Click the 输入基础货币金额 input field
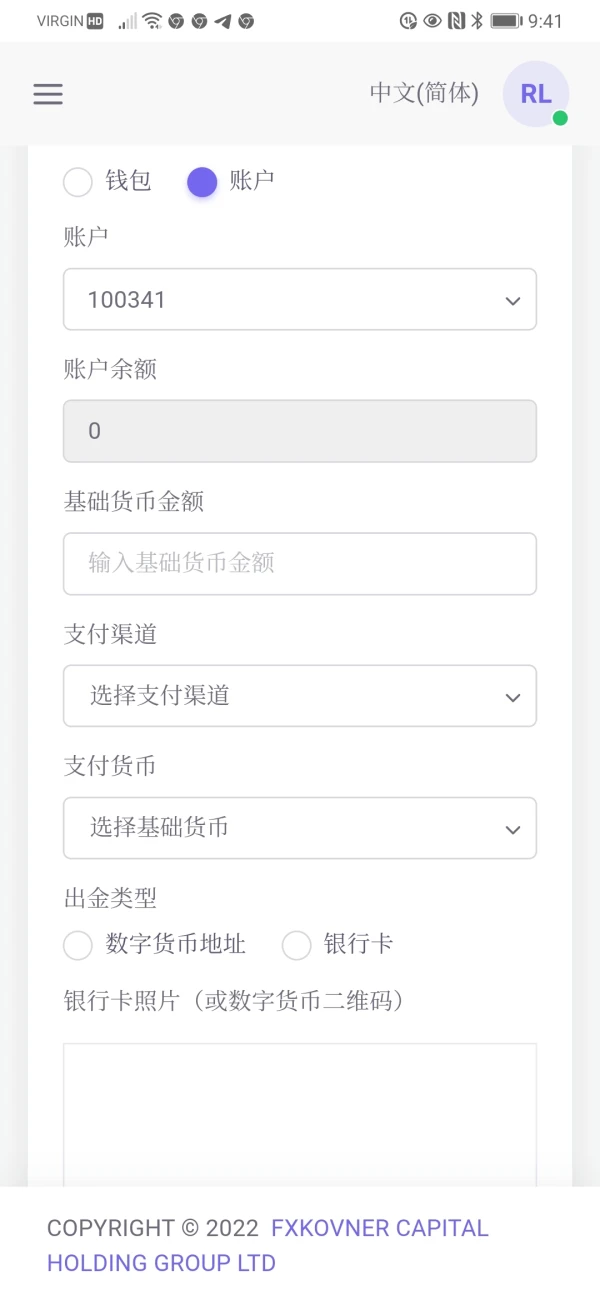This screenshot has height=1300, width=600. click(x=300, y=563)
